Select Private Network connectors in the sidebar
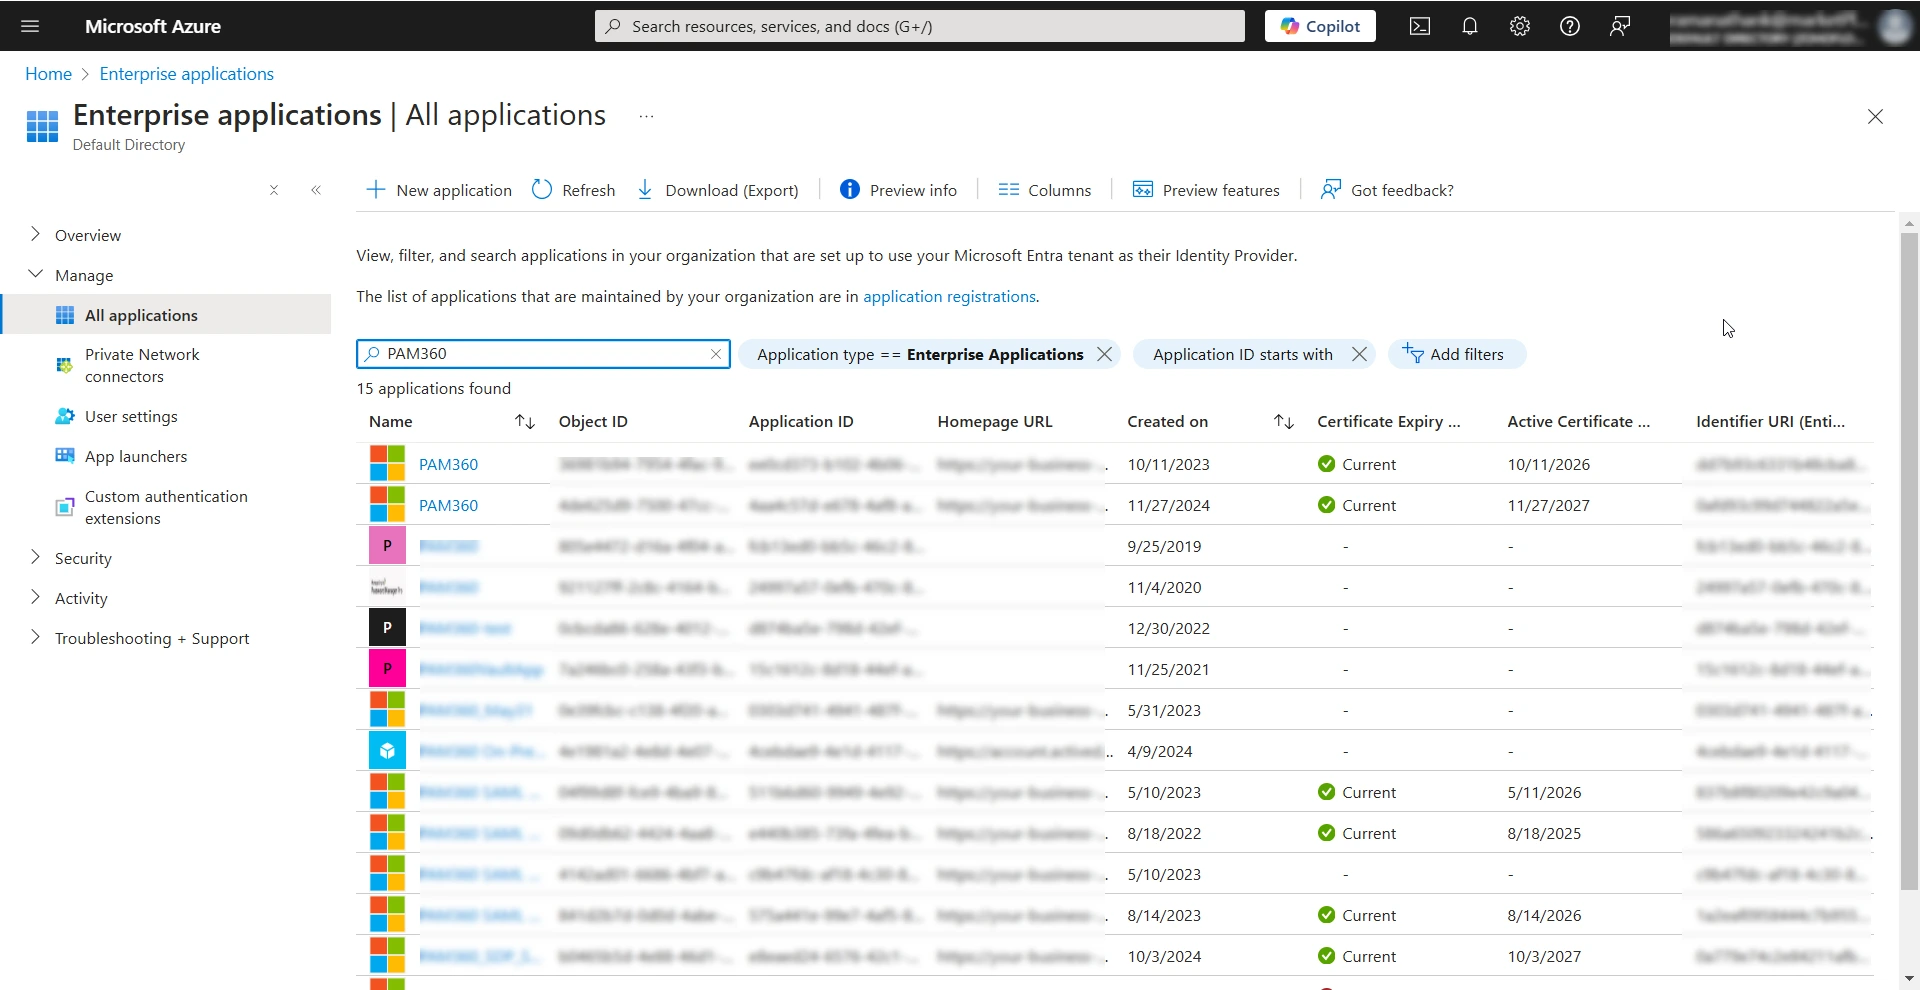The height and width of the screenshot is (990, 1920). tap(142, 365)
